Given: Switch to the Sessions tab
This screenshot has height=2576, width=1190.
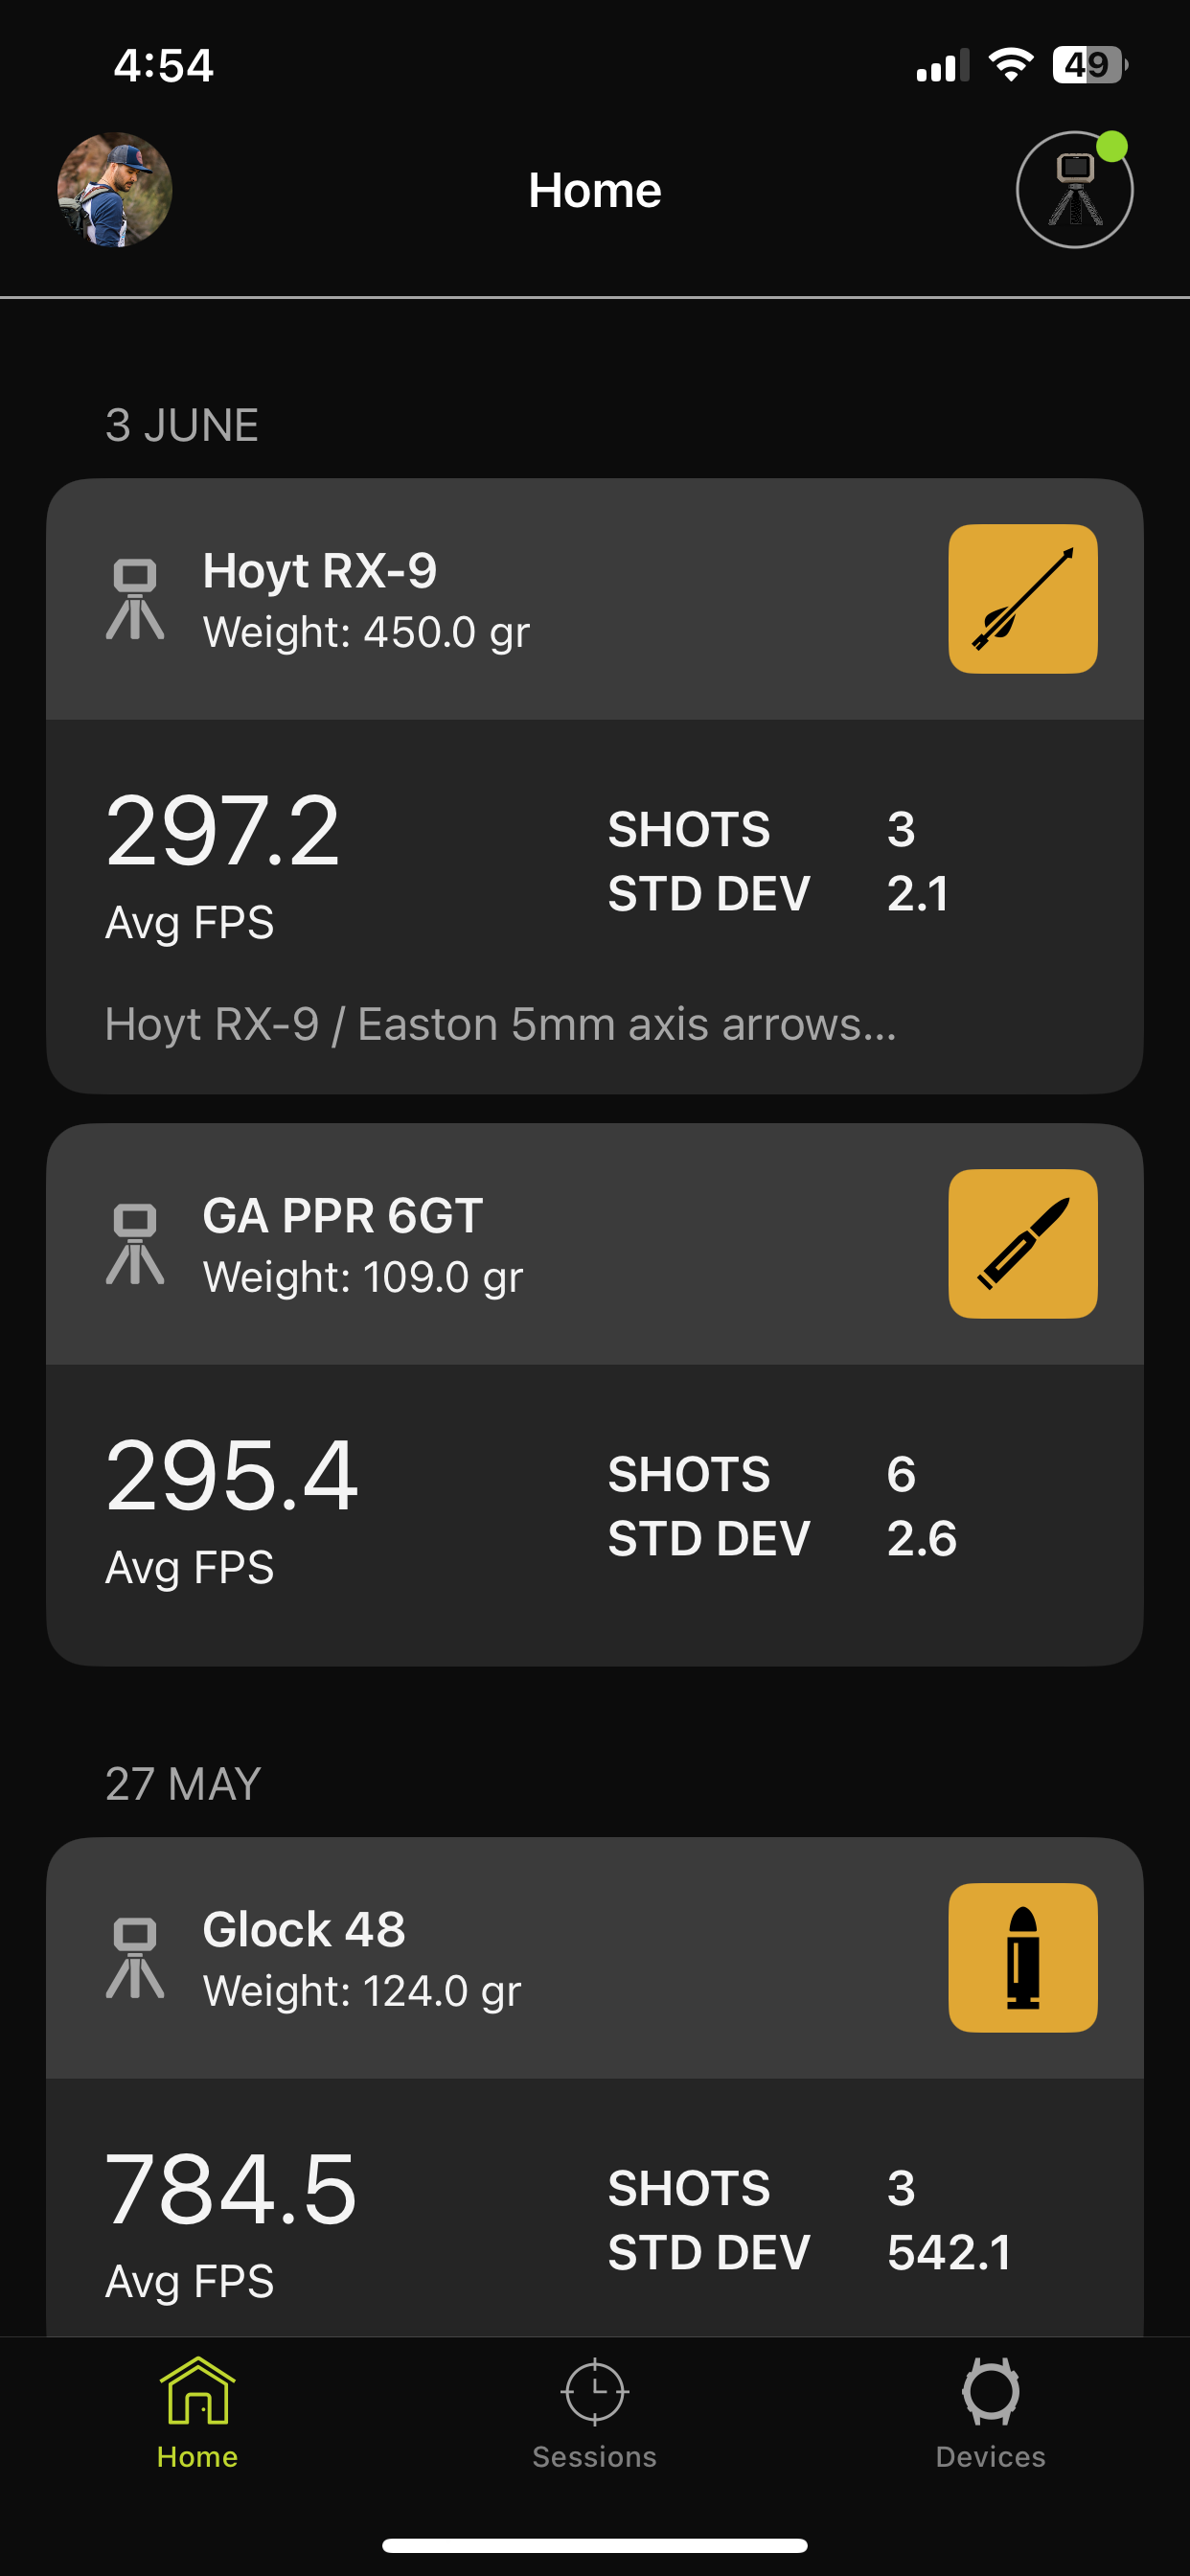Looking at the screenshot, I should tap(594, 2414).
